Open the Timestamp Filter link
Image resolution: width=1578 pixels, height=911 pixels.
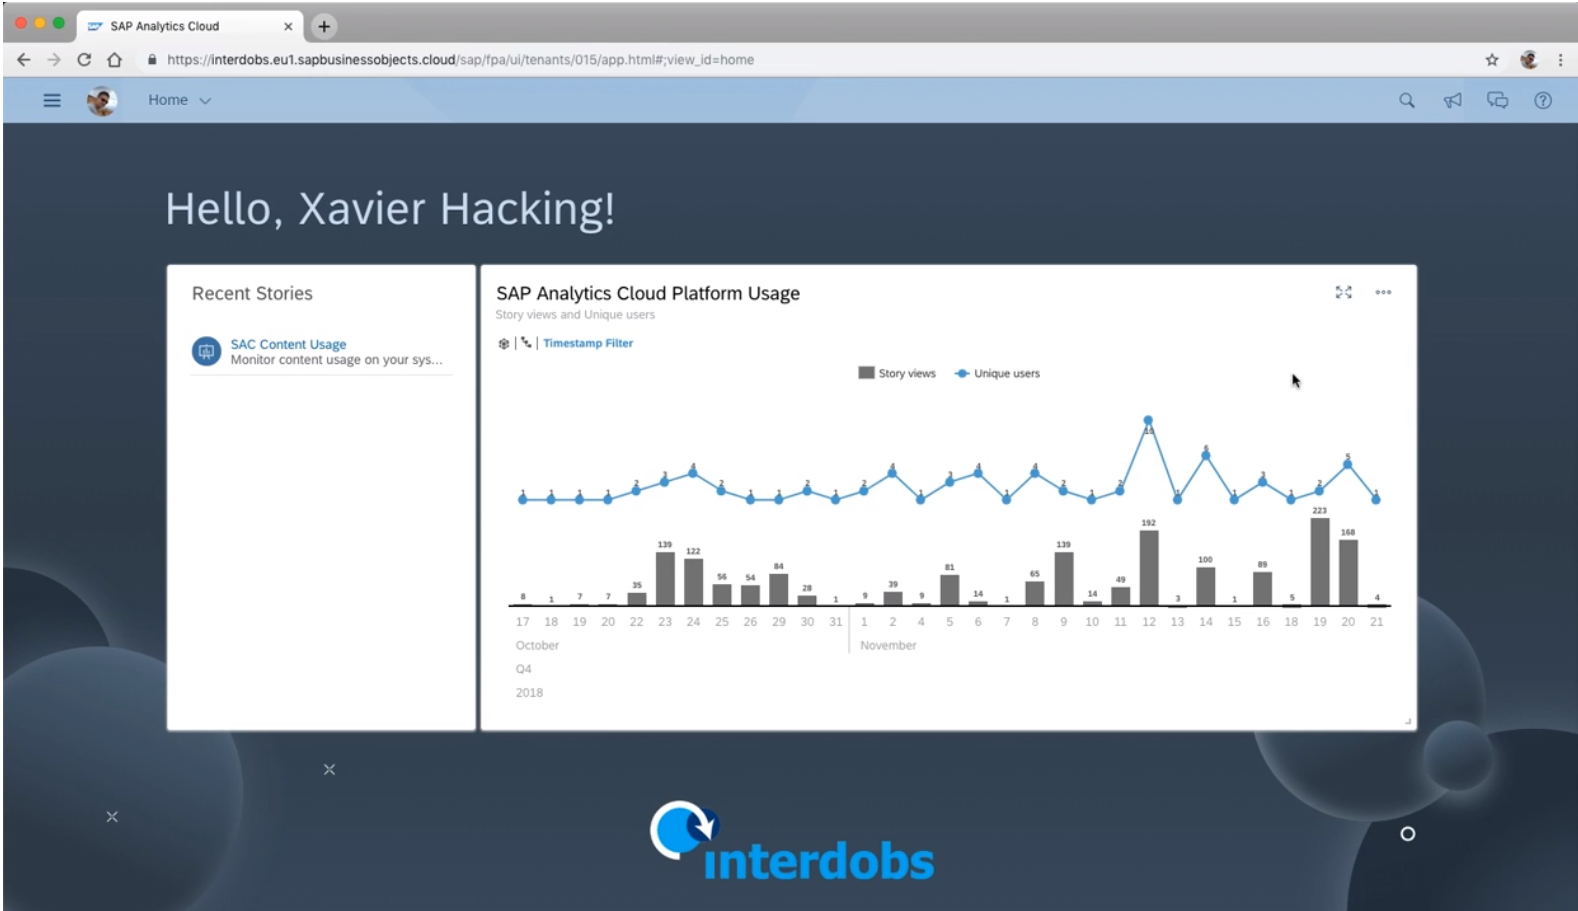pyautogui.click(x=588, y=343)
